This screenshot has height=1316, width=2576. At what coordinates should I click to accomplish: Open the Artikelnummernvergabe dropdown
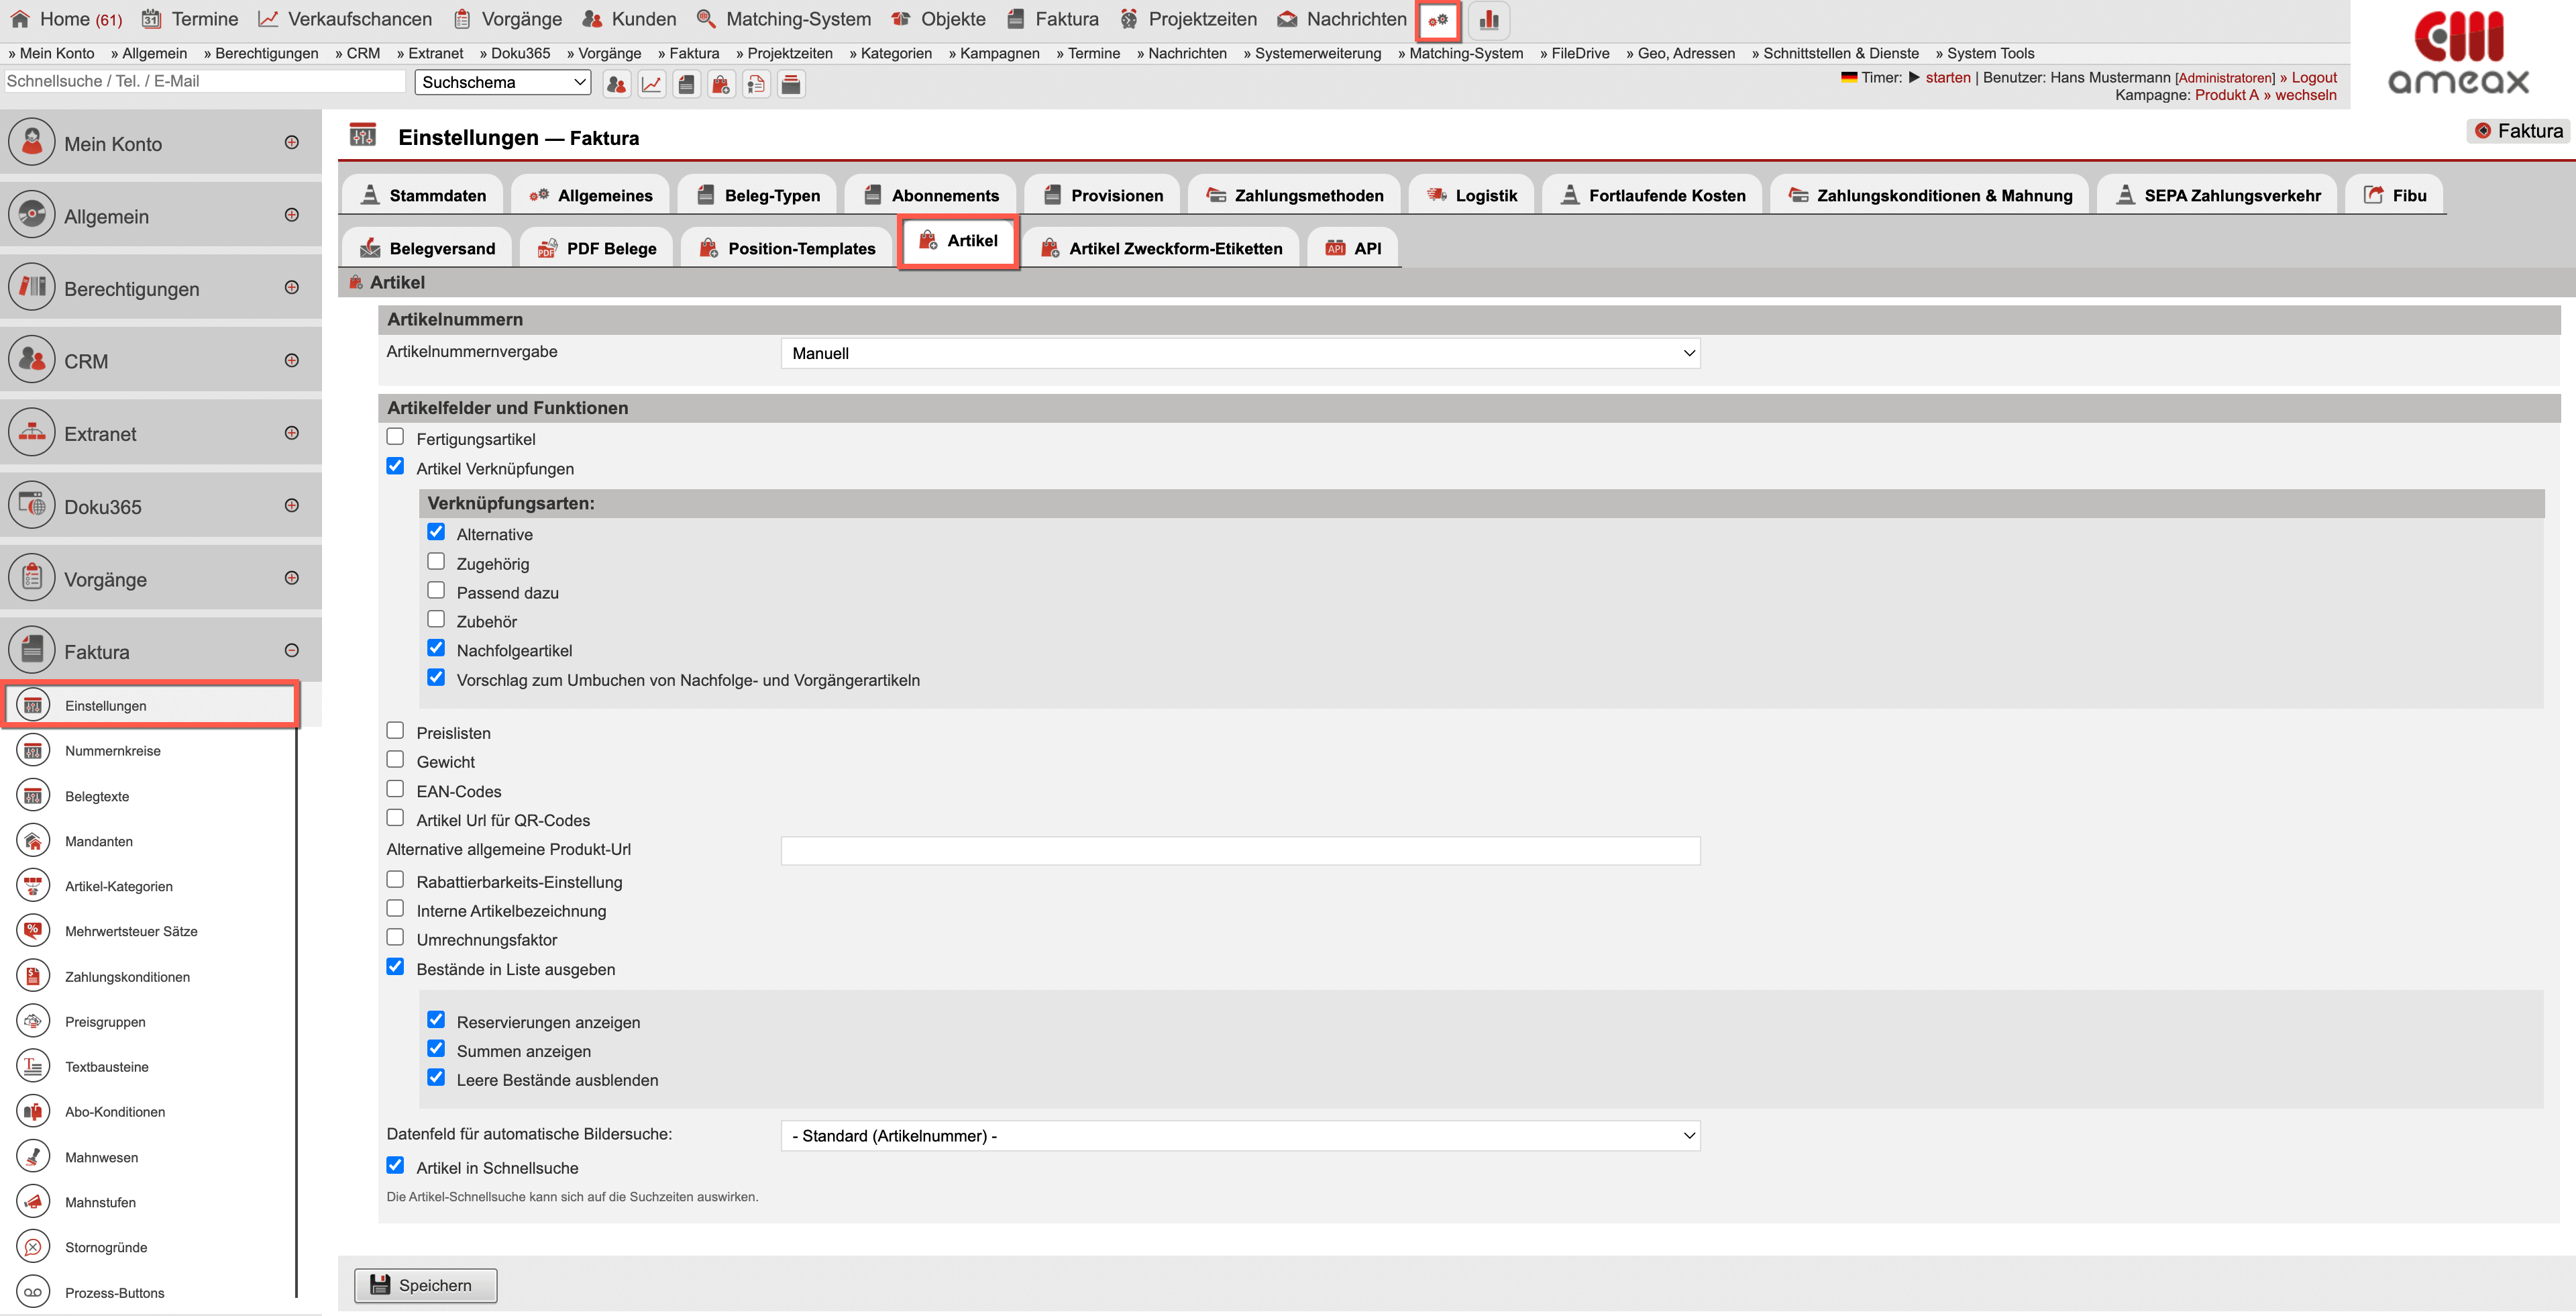click(1240, 353)
